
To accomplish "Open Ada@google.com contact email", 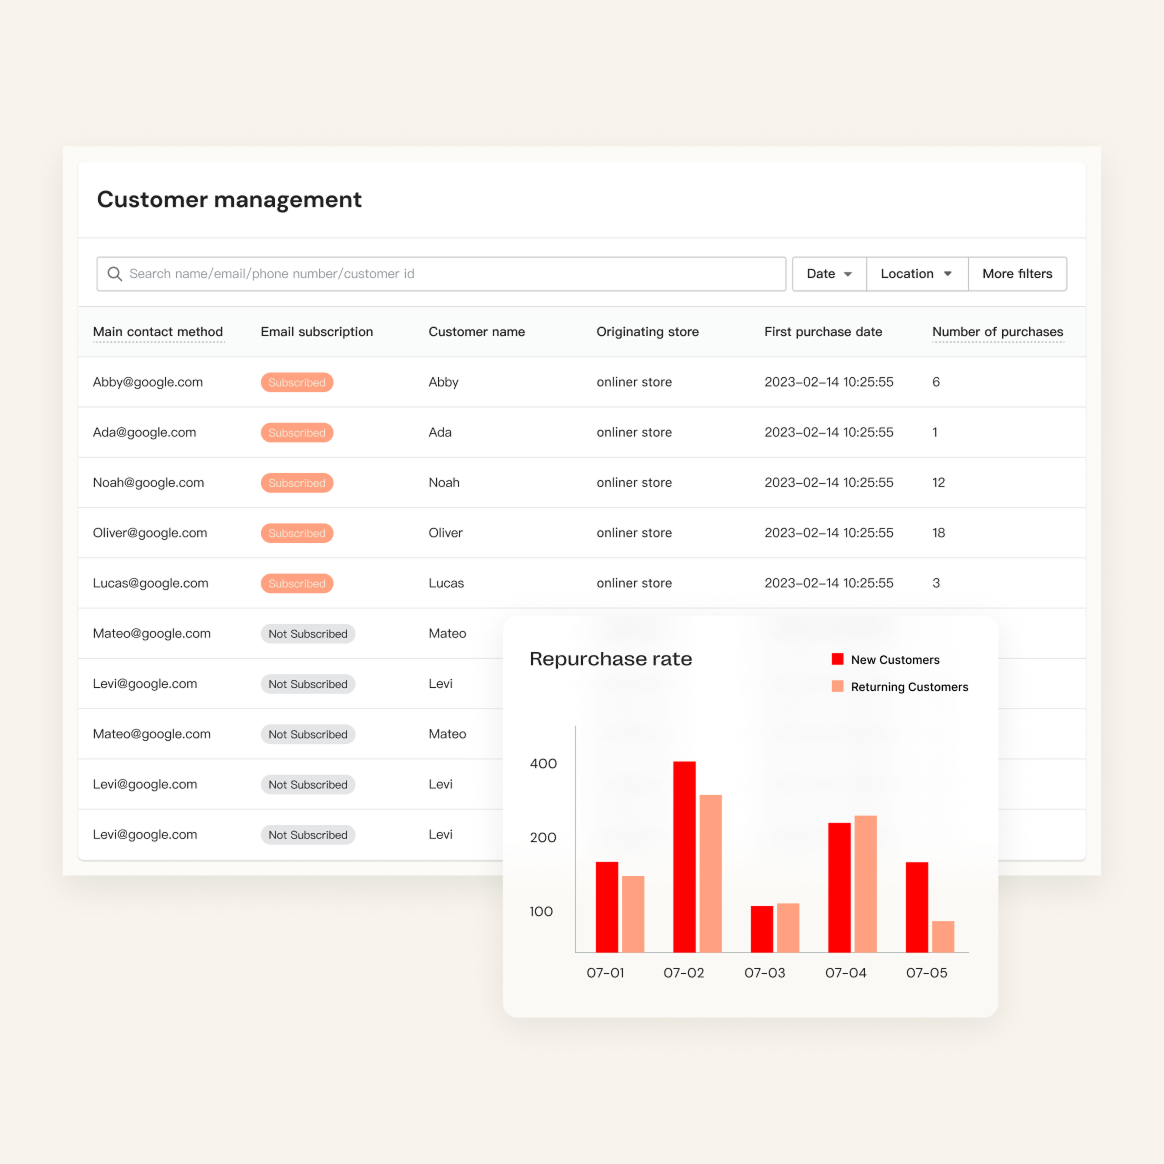I will (145, 433).
